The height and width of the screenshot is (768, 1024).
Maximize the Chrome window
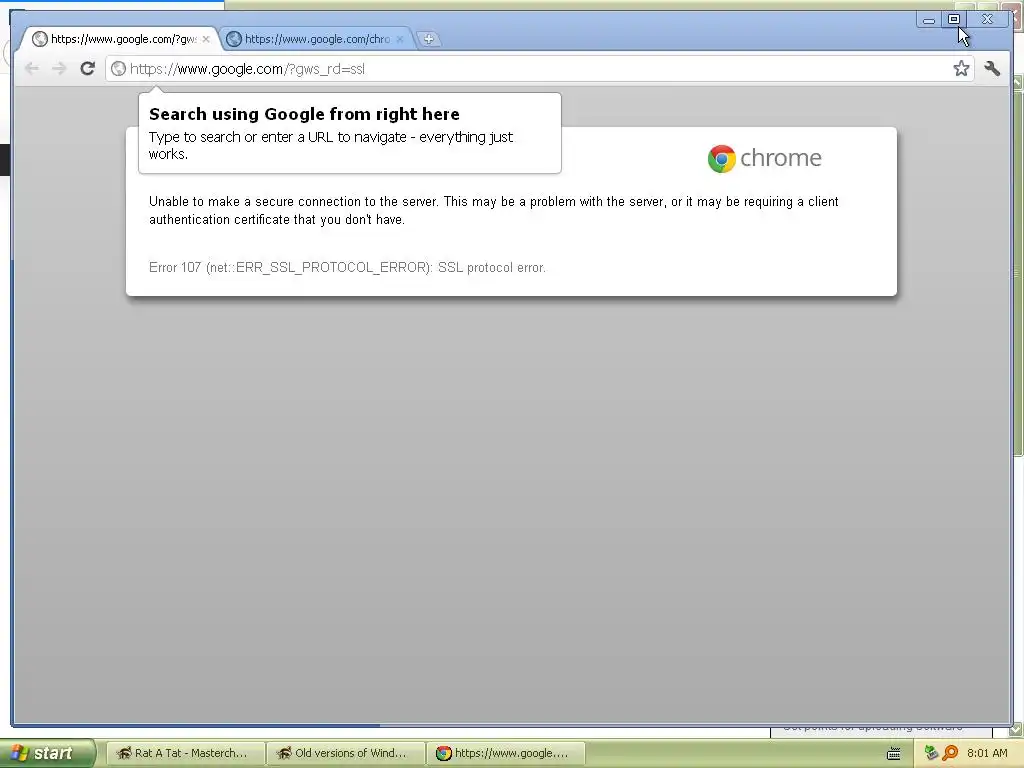(x=954, y=20)
